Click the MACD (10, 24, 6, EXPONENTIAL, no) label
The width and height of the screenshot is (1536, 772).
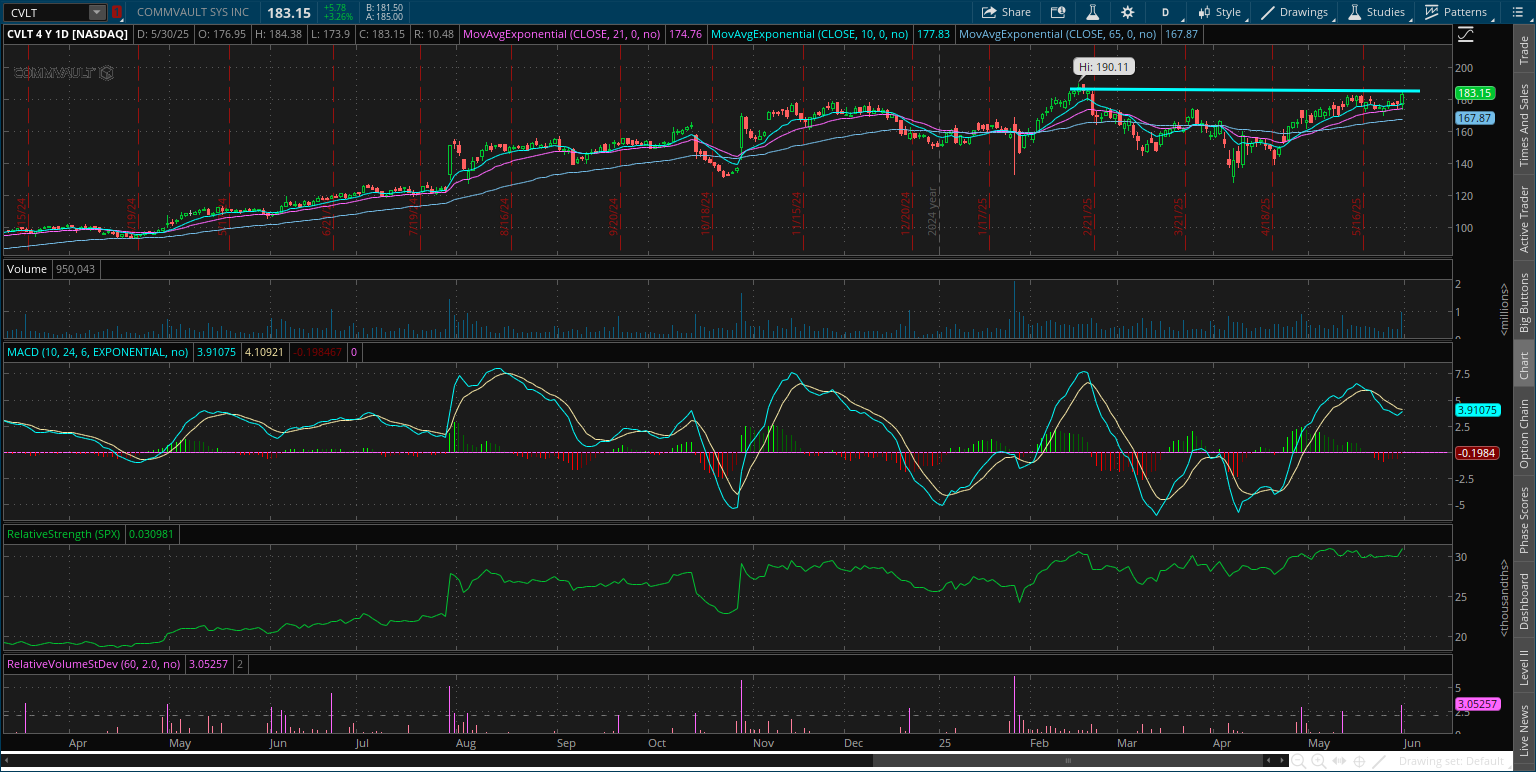pos(96,352)
